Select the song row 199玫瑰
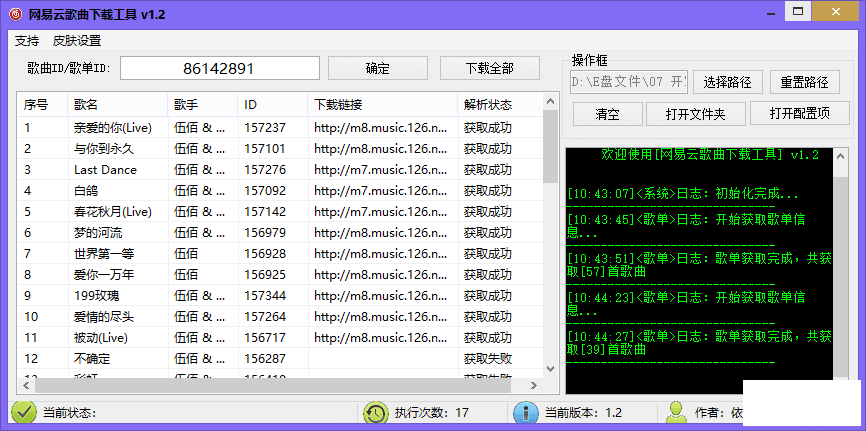This screenshot has height=431, width=866. [280, 296]
